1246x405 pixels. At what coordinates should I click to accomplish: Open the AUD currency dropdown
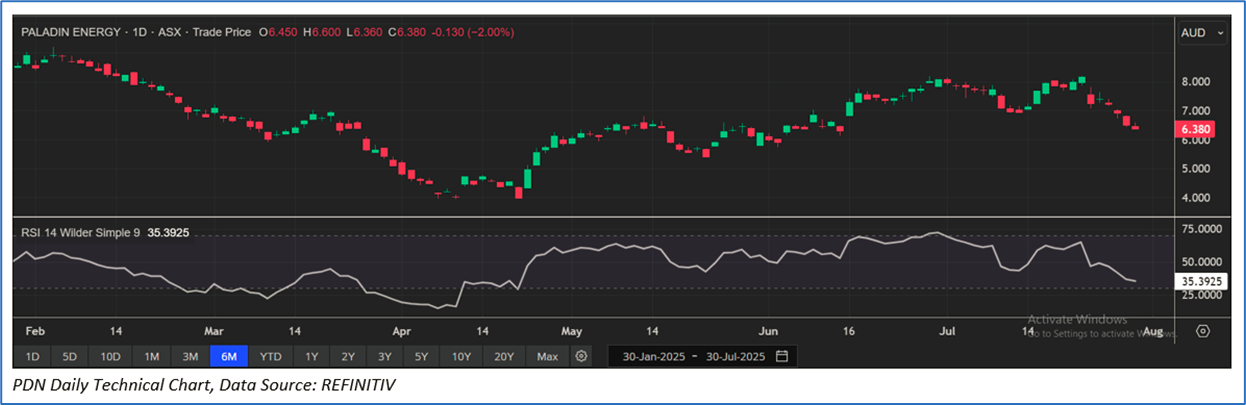pos(1202,33)
